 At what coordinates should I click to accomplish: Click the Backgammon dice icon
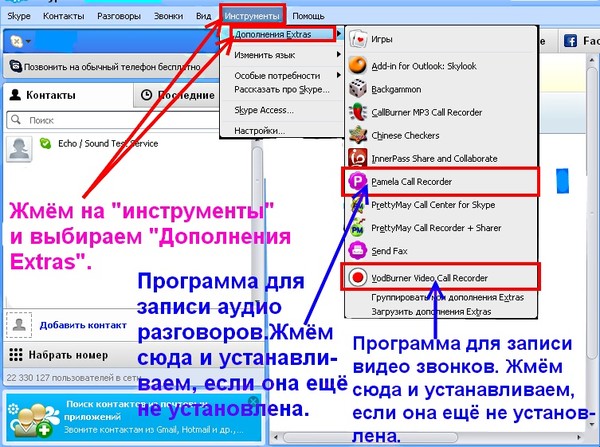tap(358, 88)
